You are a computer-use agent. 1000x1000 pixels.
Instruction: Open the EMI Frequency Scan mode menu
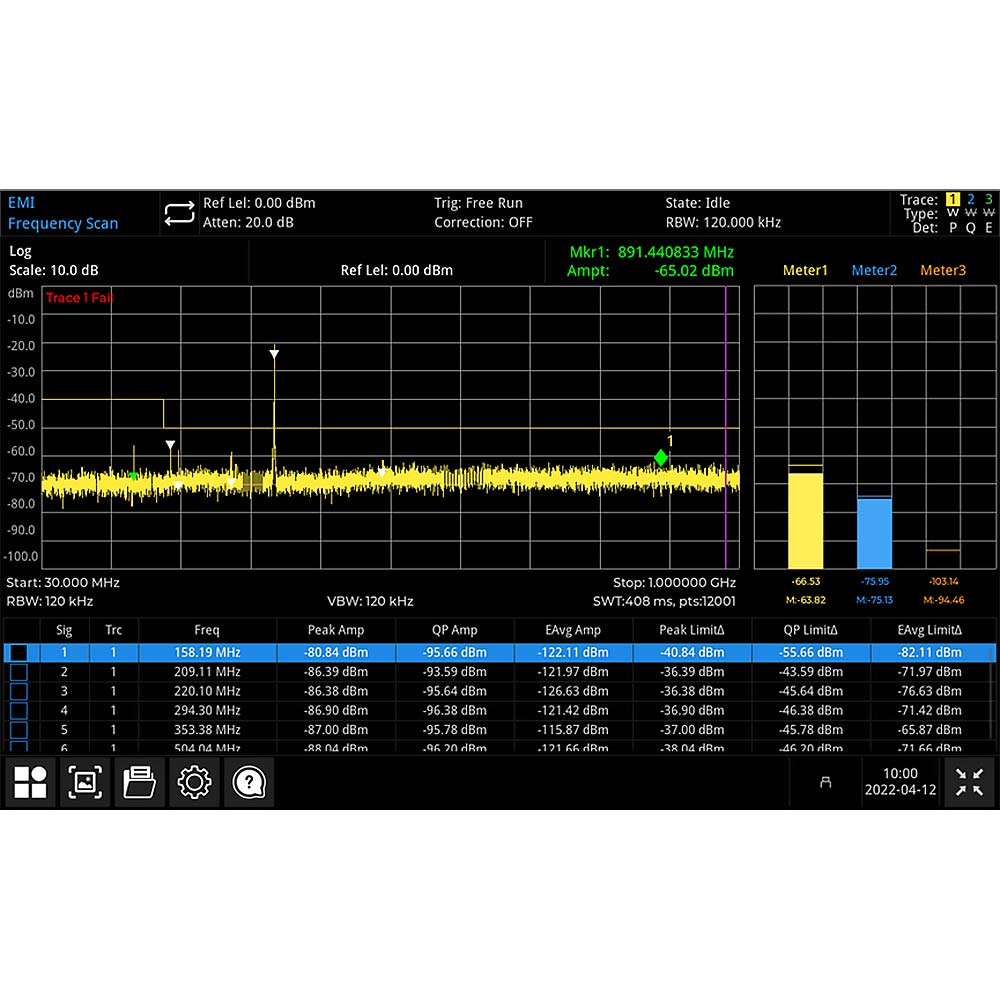[x=62, y=213]
